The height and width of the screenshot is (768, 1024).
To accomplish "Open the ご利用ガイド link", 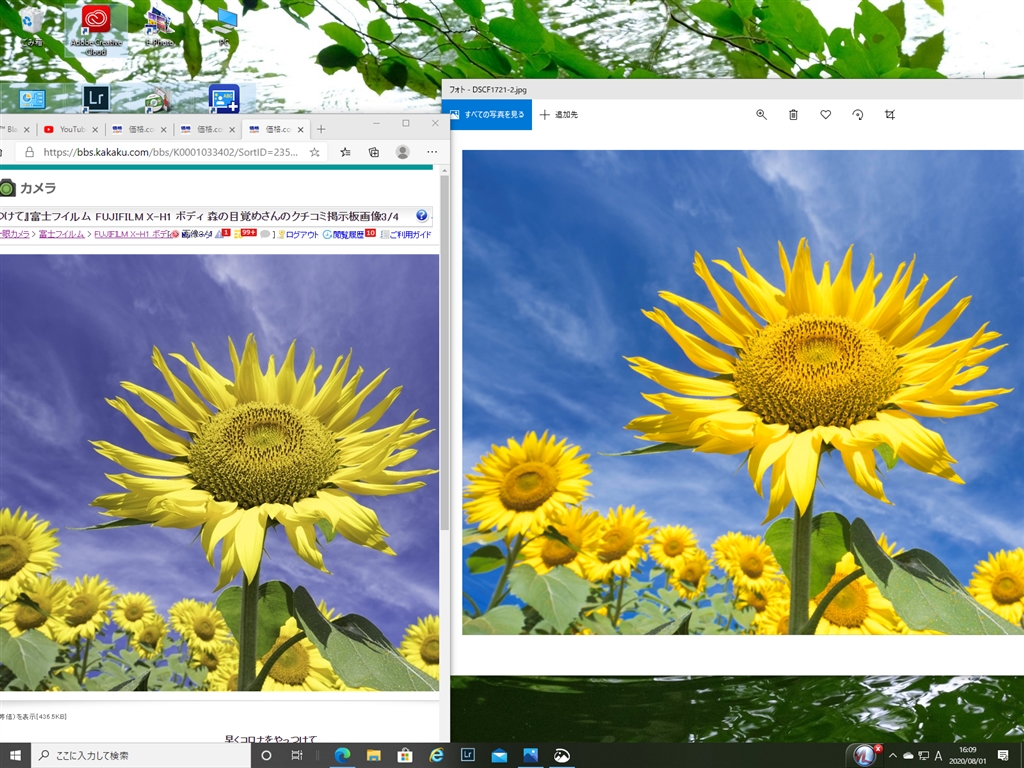I will (x=410, y=234).
